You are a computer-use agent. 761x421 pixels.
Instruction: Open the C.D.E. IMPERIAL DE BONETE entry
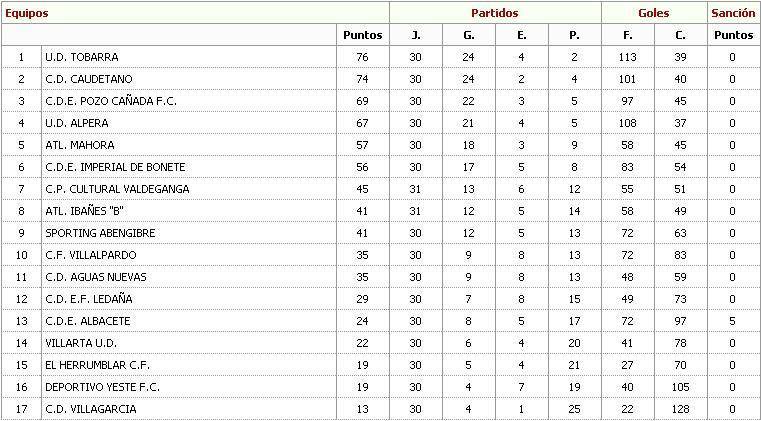116,167
